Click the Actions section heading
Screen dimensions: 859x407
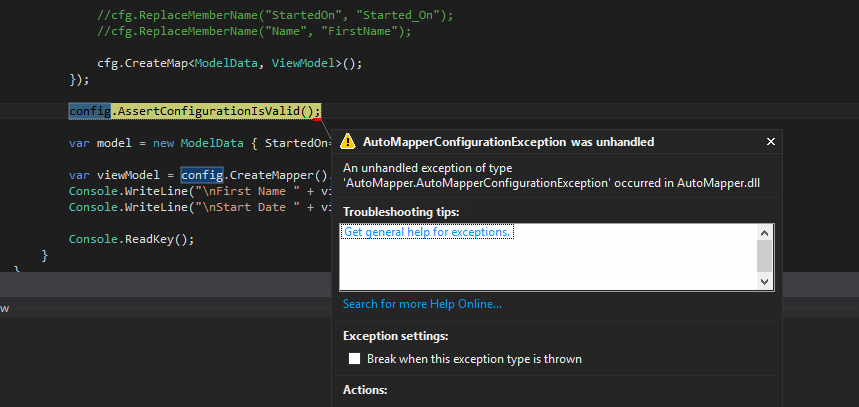pos(365,390)
